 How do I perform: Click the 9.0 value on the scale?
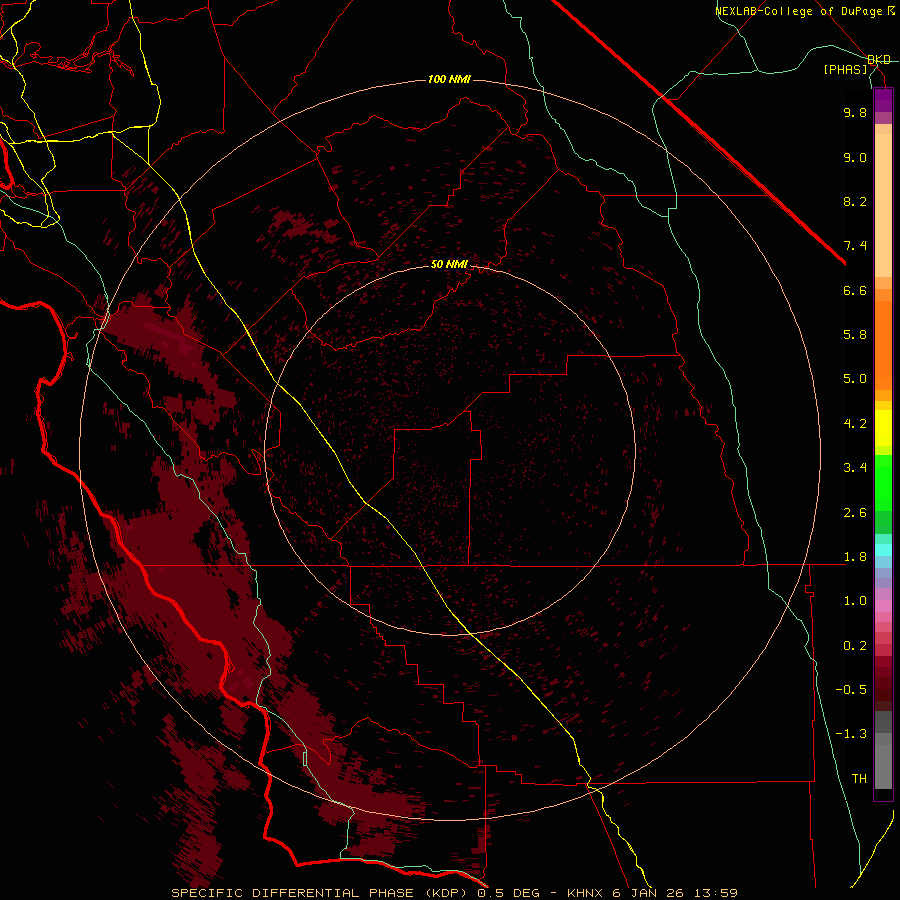pyautogui.click(x=855, y=157)
